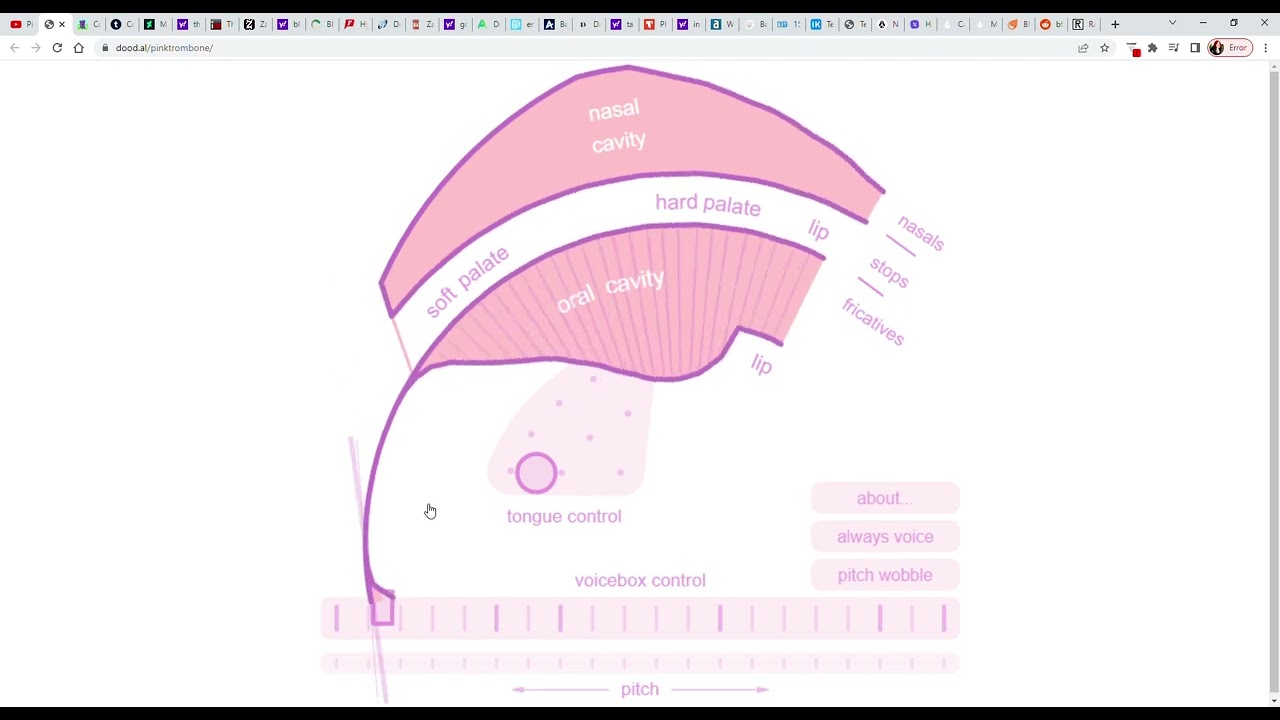Click the lower lip label

[x=762, y=365]
